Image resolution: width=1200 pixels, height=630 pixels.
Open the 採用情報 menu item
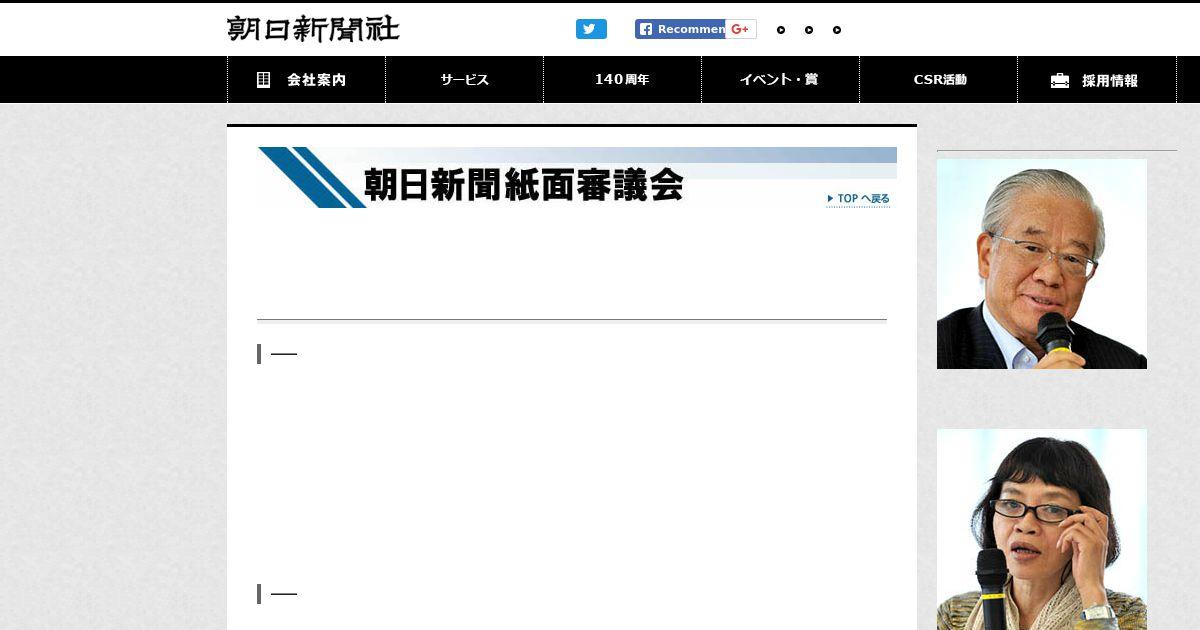(1097, 80)
